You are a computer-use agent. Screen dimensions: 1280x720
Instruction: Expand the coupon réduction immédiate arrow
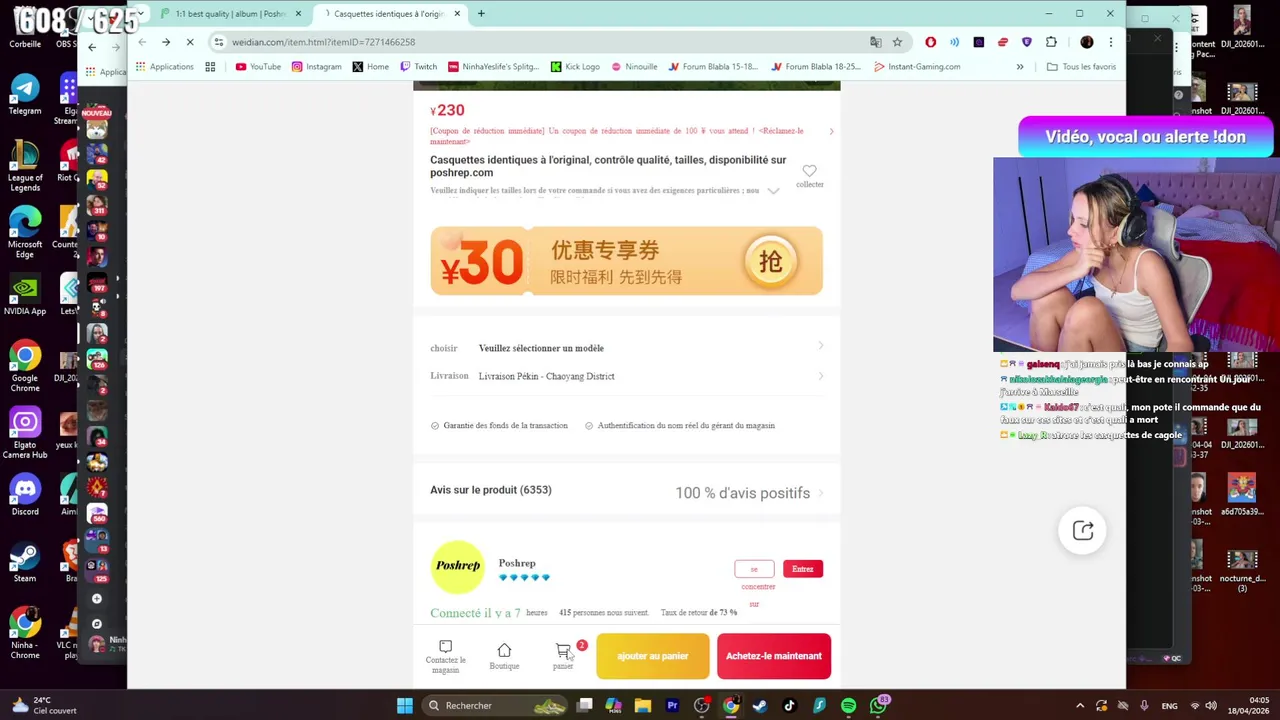[x=831, y=131]
